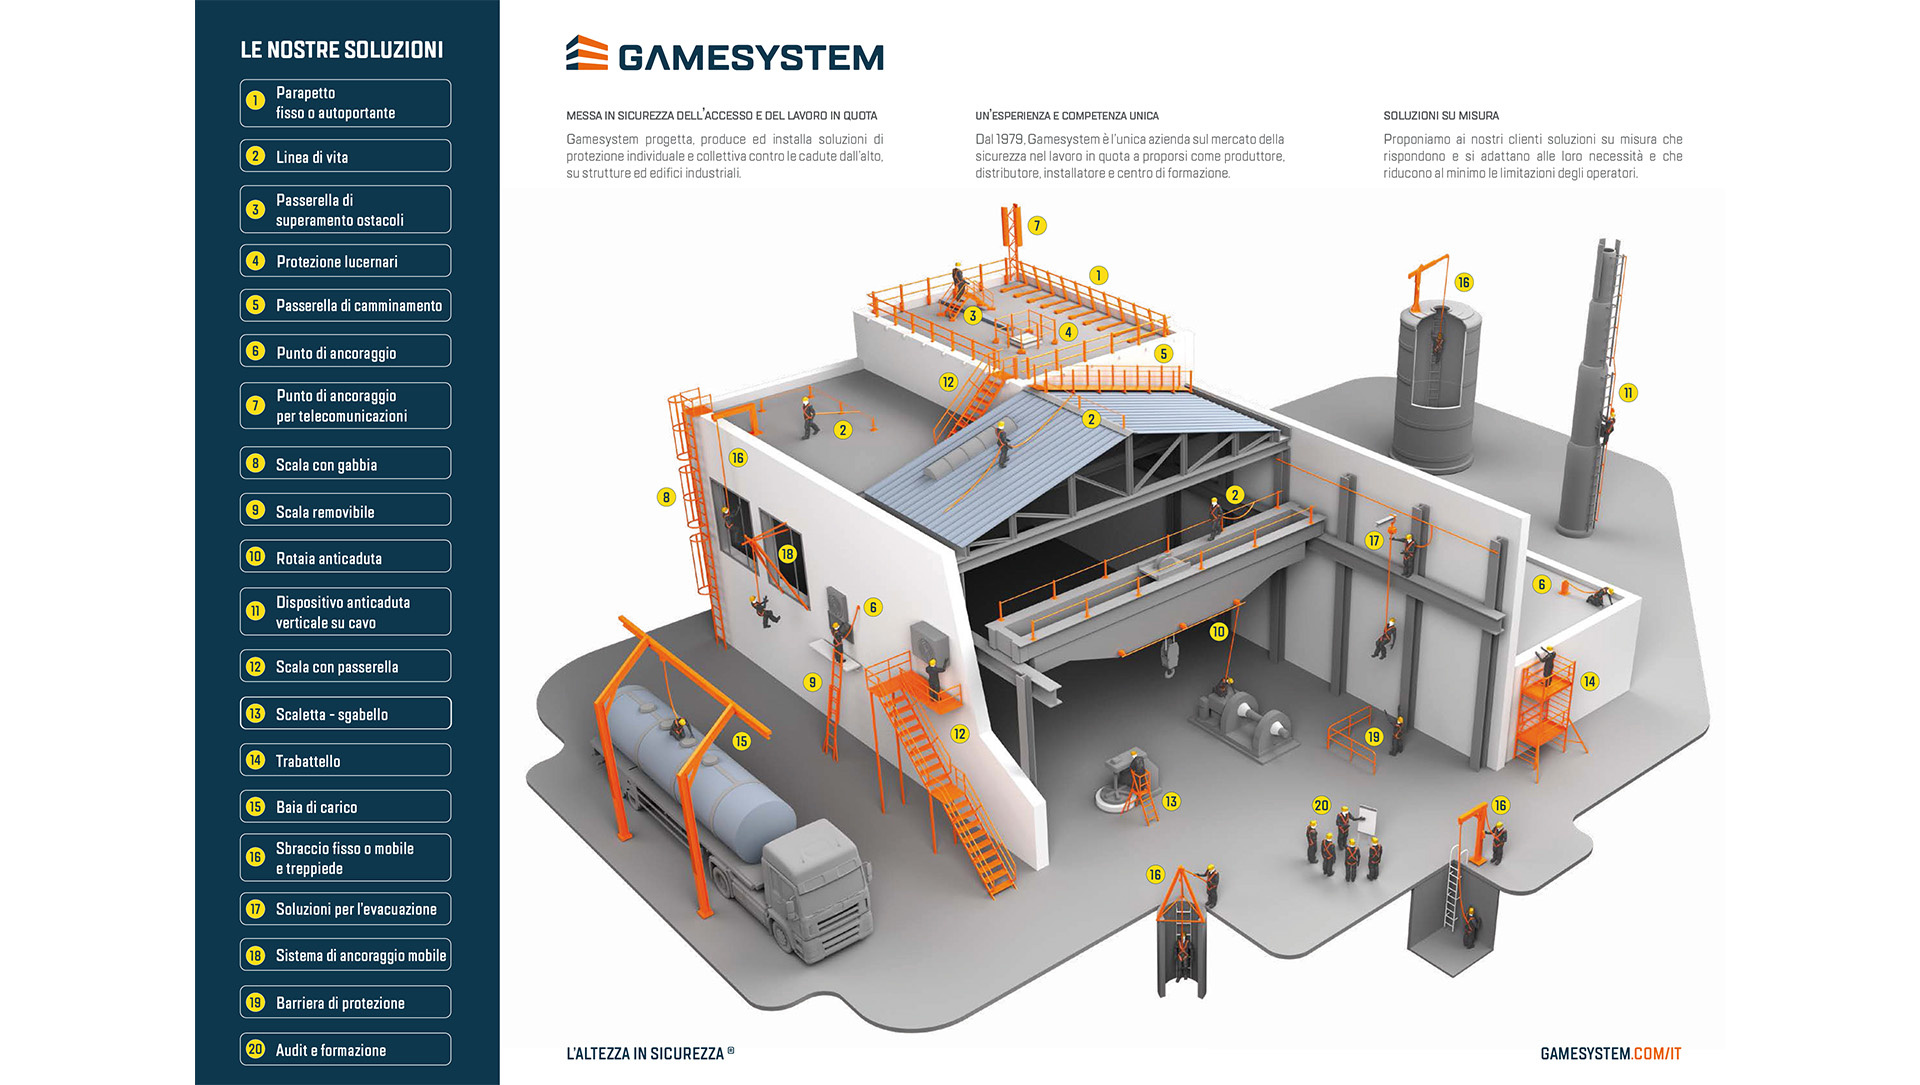Open Dispositivo anticaduta verticale su cavo
Screen dimensions: 1920x1085
(345, 611)
